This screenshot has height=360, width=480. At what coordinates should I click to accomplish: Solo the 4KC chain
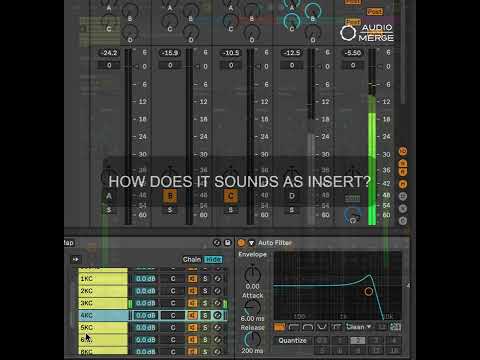(x=205, y=315)
